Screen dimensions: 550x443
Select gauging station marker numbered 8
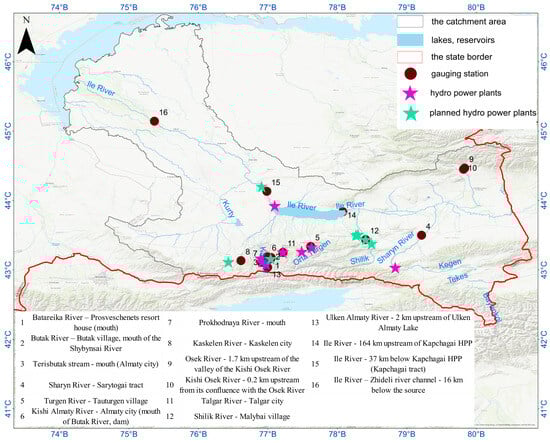point(241,261)
